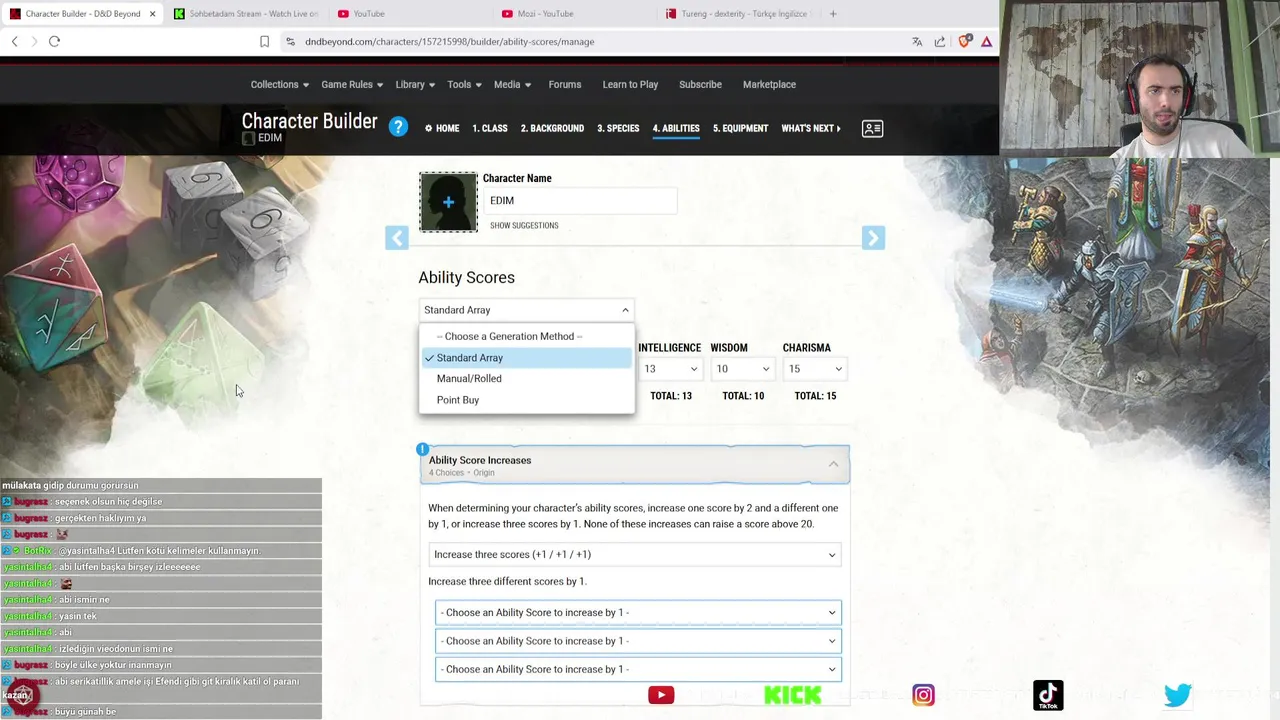Image resolution: width=1280 pixels, height=720 pixels.
Task: Open the site info icon in the address bar
Action: (x=290, y=41)
